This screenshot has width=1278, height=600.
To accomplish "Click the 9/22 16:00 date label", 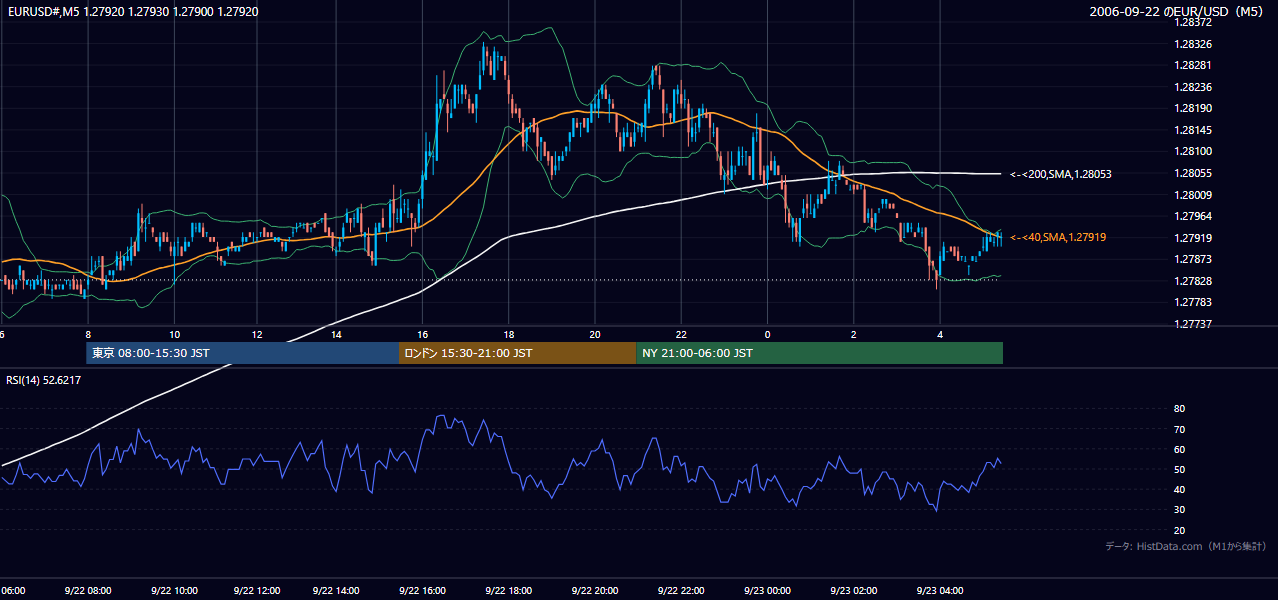I will point(423,591).
